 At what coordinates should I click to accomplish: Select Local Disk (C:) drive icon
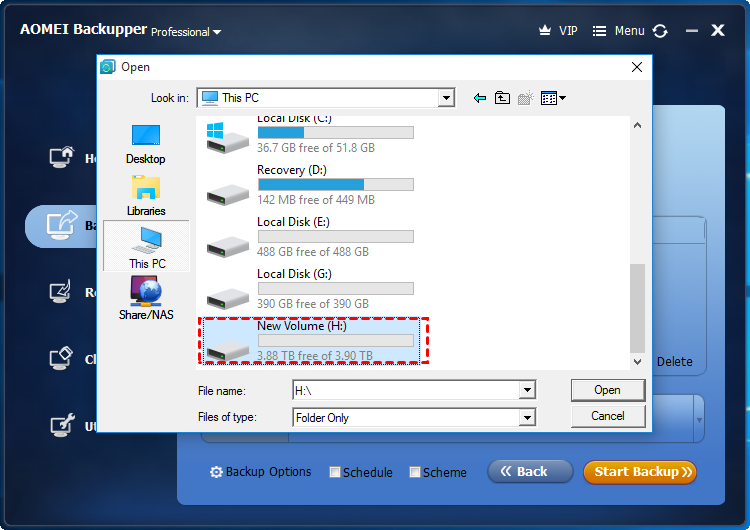tap(227, 138)
